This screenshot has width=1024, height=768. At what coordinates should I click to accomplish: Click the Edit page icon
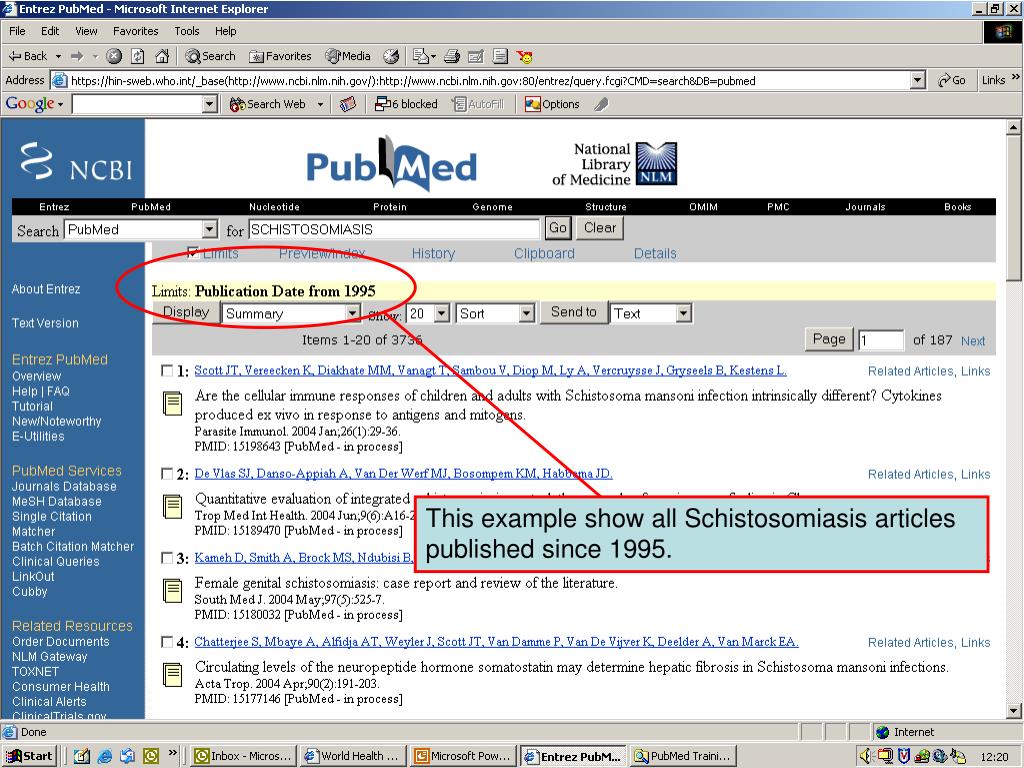point(475,56)
